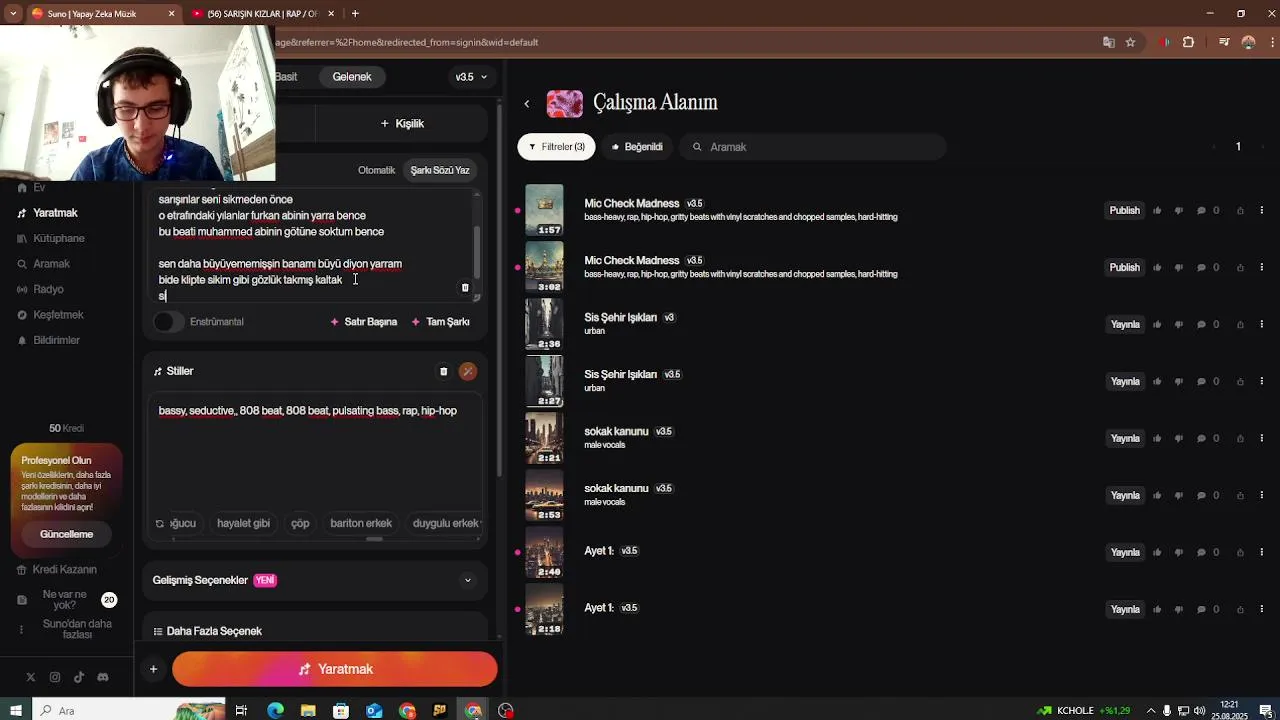Open the X social icon in sidebar

click(31, 677)
